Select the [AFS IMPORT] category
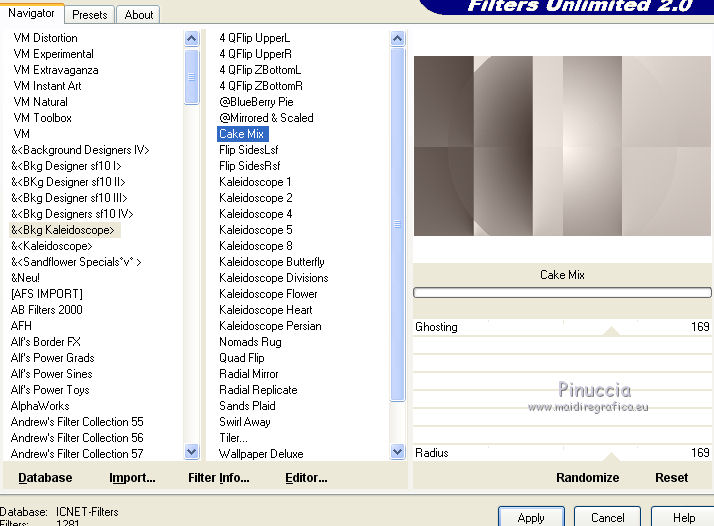The height and width of the screenshot is (526, 714). coord(47,294)
